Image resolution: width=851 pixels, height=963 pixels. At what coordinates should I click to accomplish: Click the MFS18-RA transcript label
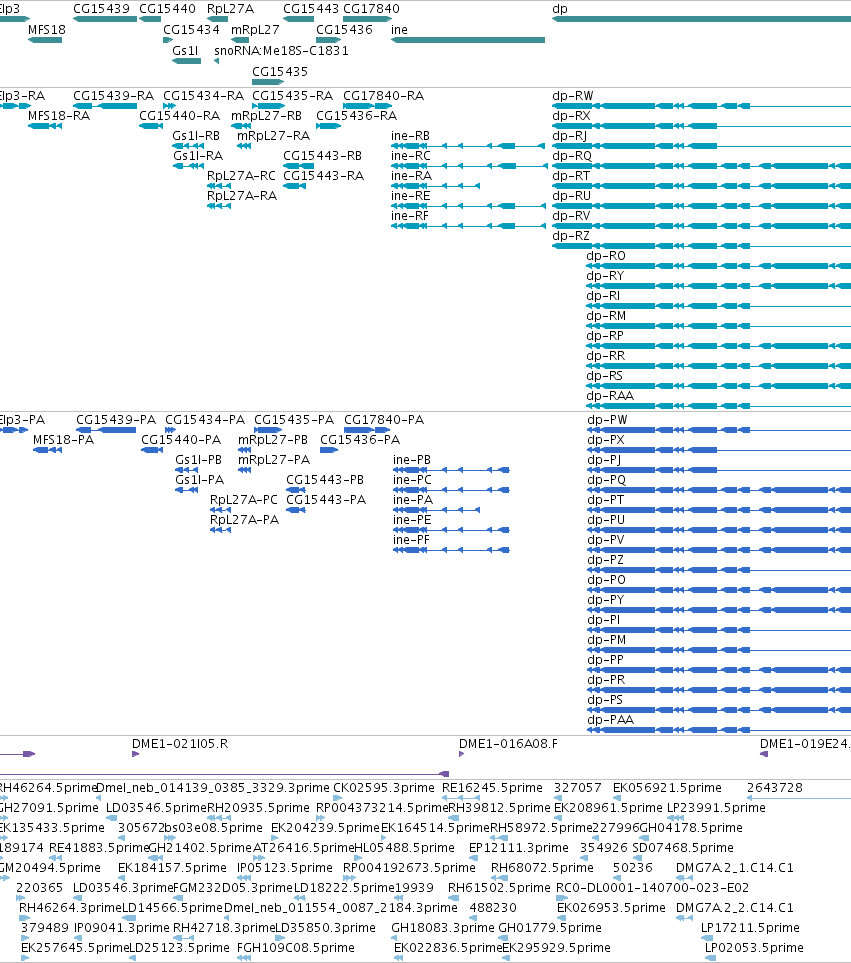[59, 115]
